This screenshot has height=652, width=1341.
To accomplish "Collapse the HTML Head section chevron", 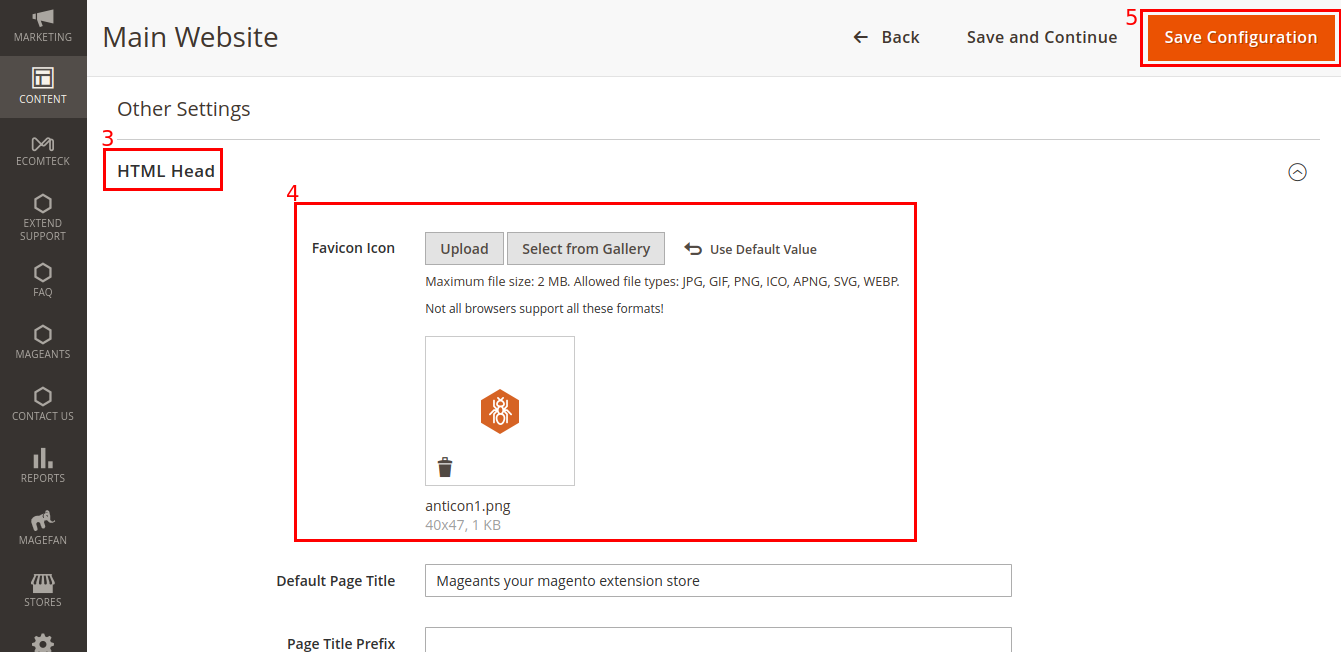I will click(x=1297, y=172).
